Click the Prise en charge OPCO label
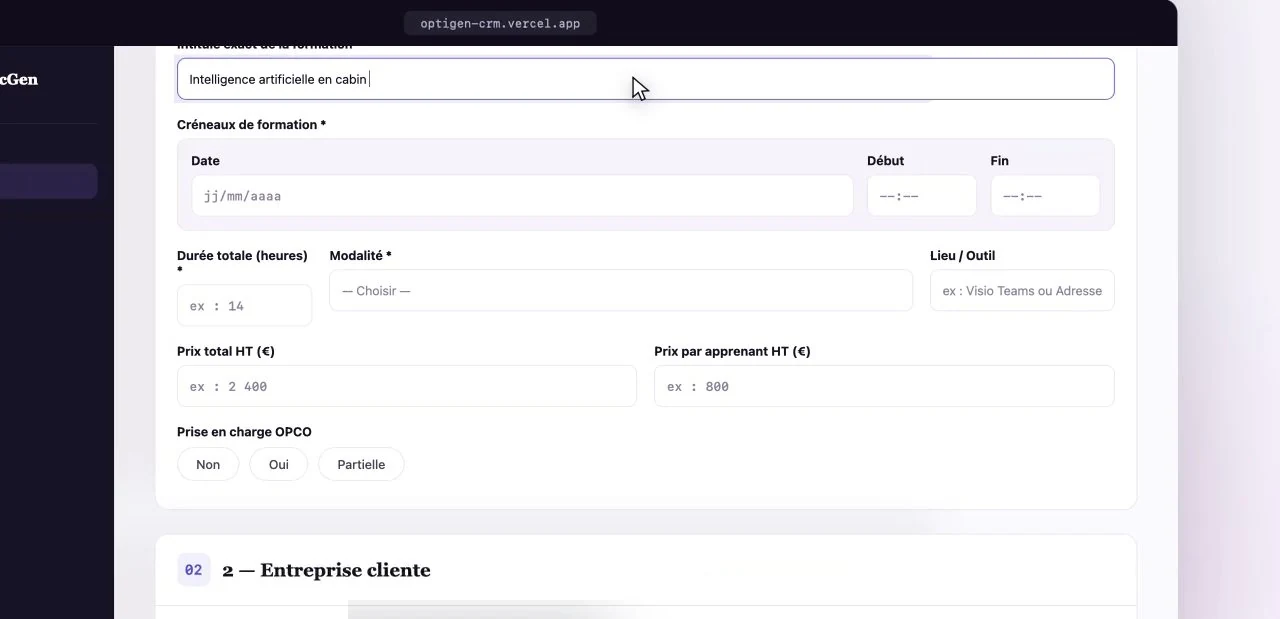Image resolution: width=1280 pixels, height=619 pixels. (x=244, y=432)
